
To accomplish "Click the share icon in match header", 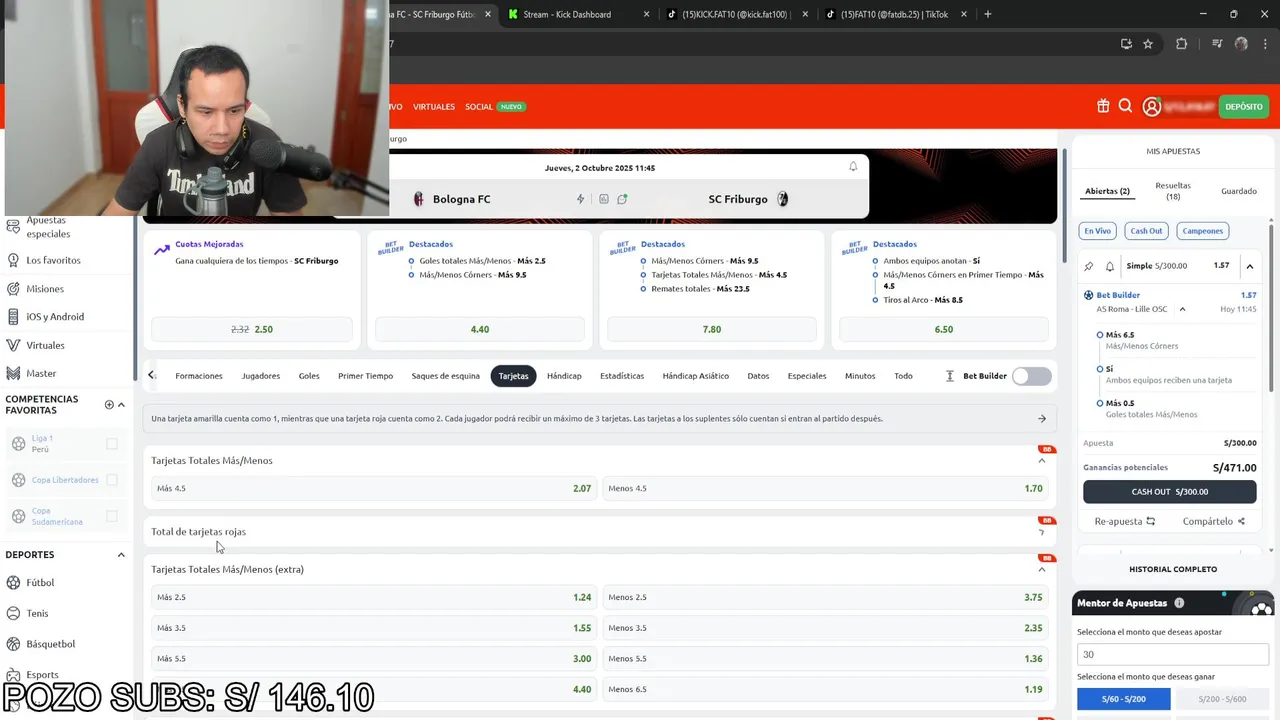I will click(622, 199).
